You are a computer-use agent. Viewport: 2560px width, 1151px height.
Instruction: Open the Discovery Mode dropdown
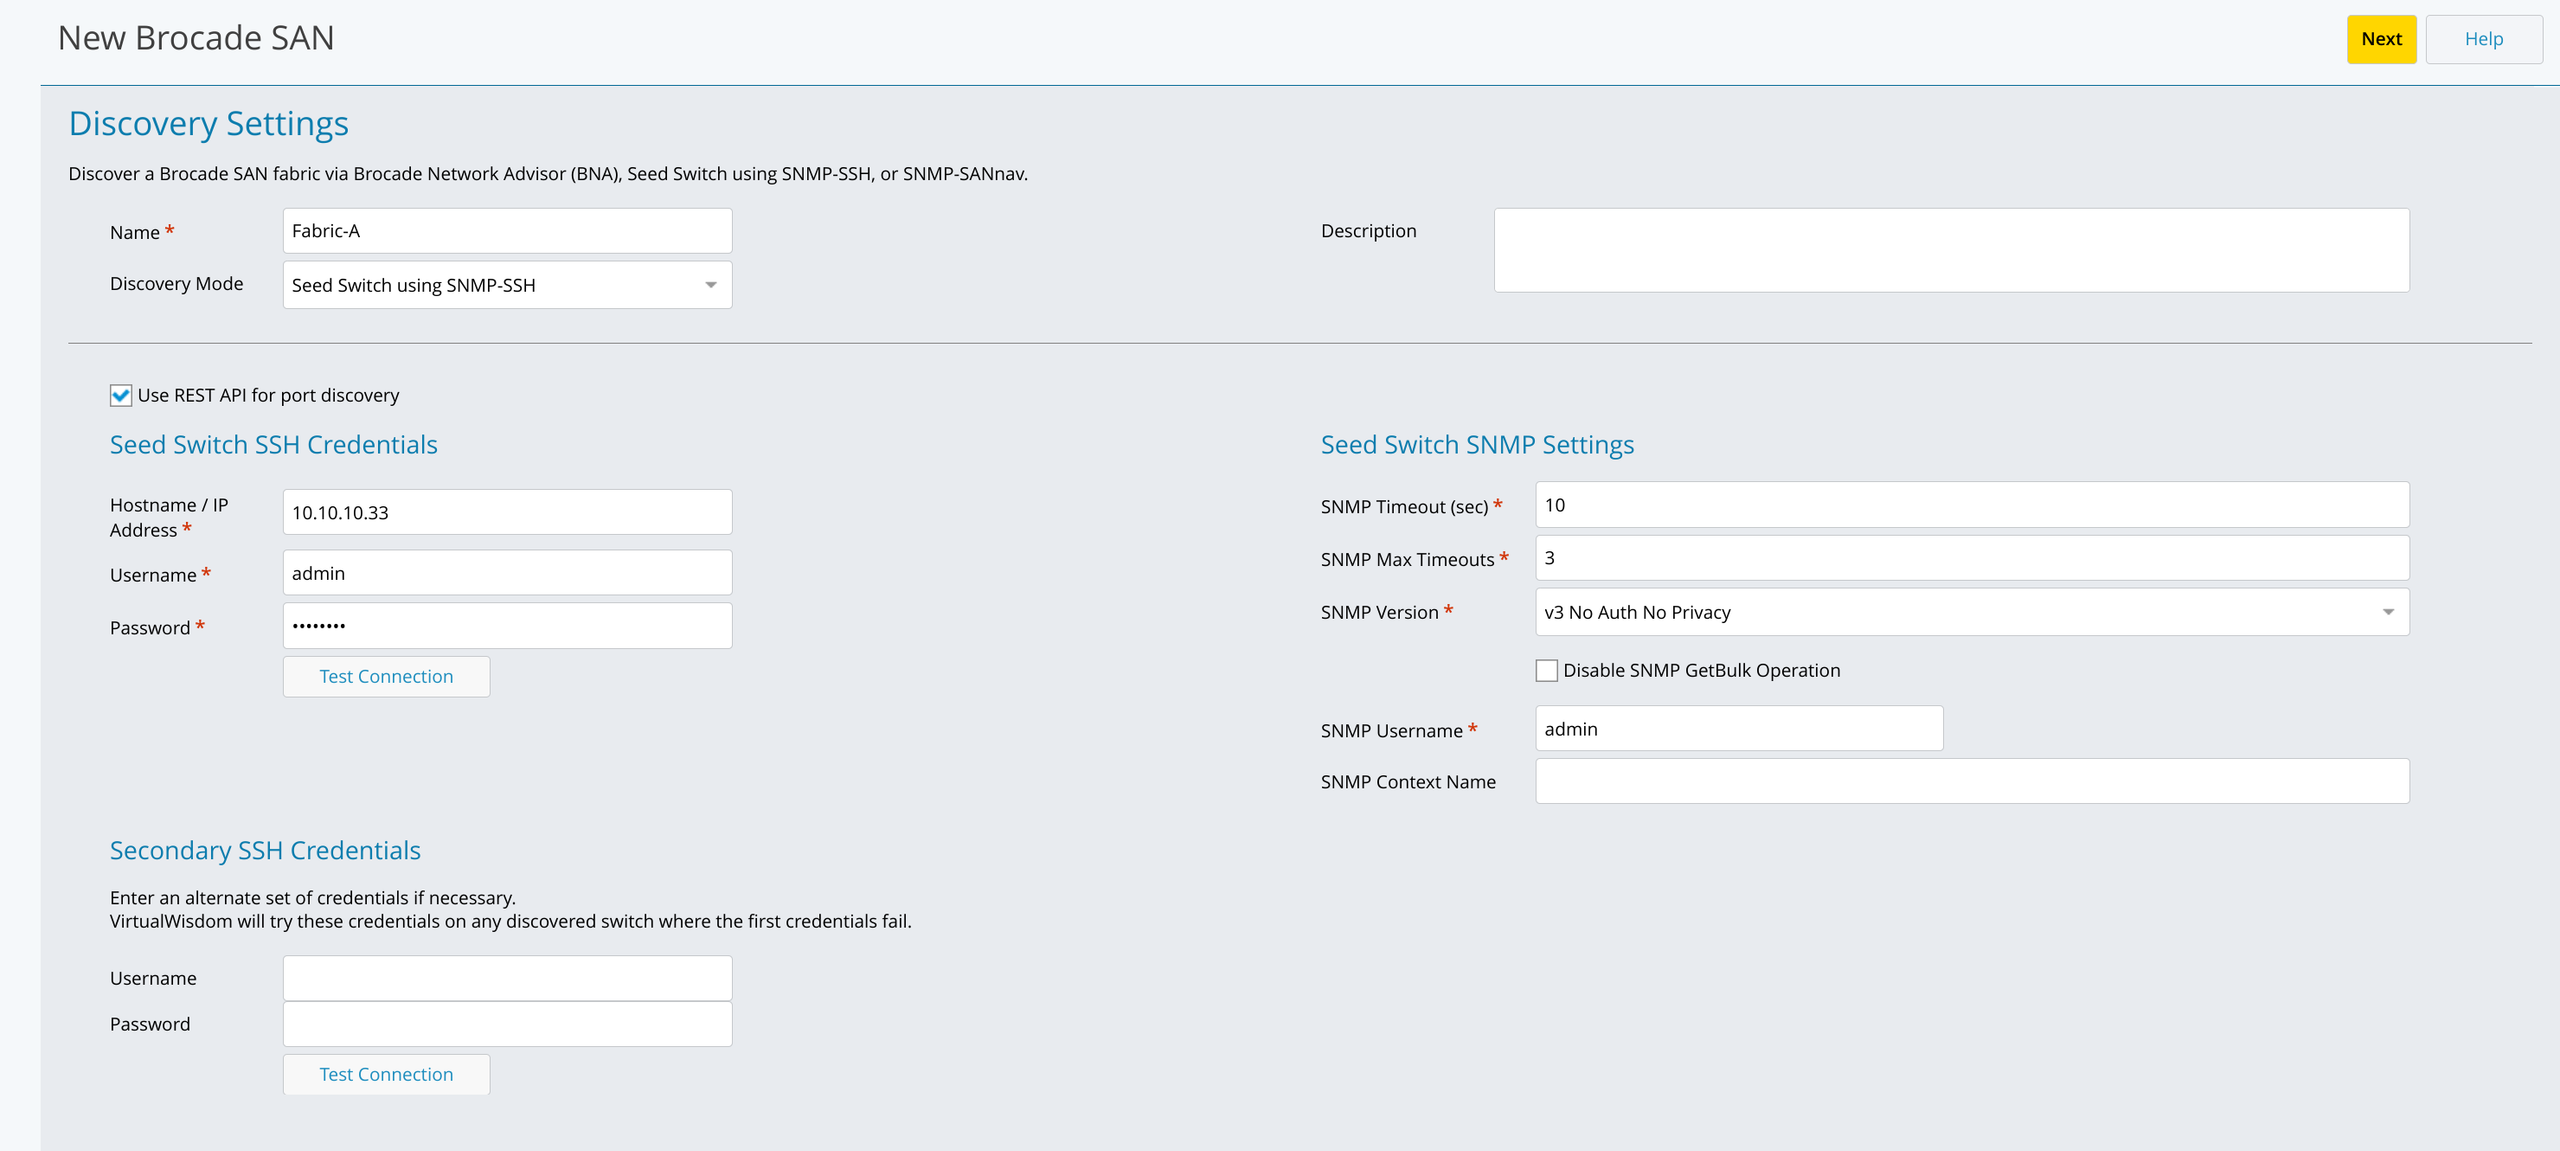pos(507,285)
